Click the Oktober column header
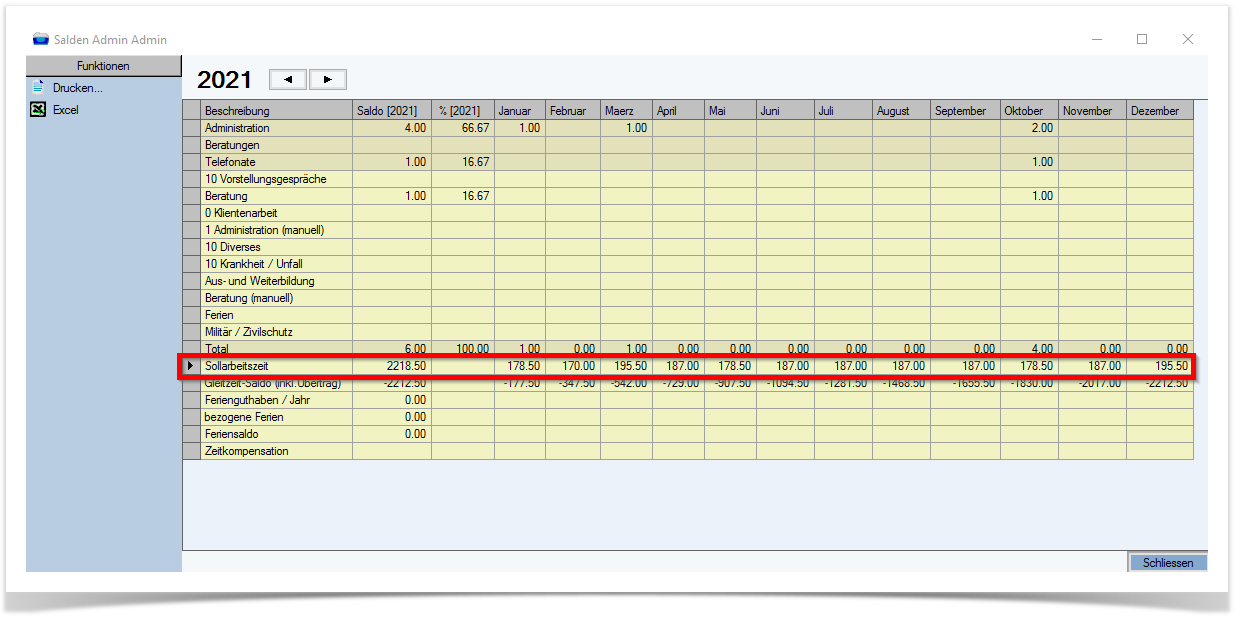This screenshot has width=1242, height=621. (1029, 111)
